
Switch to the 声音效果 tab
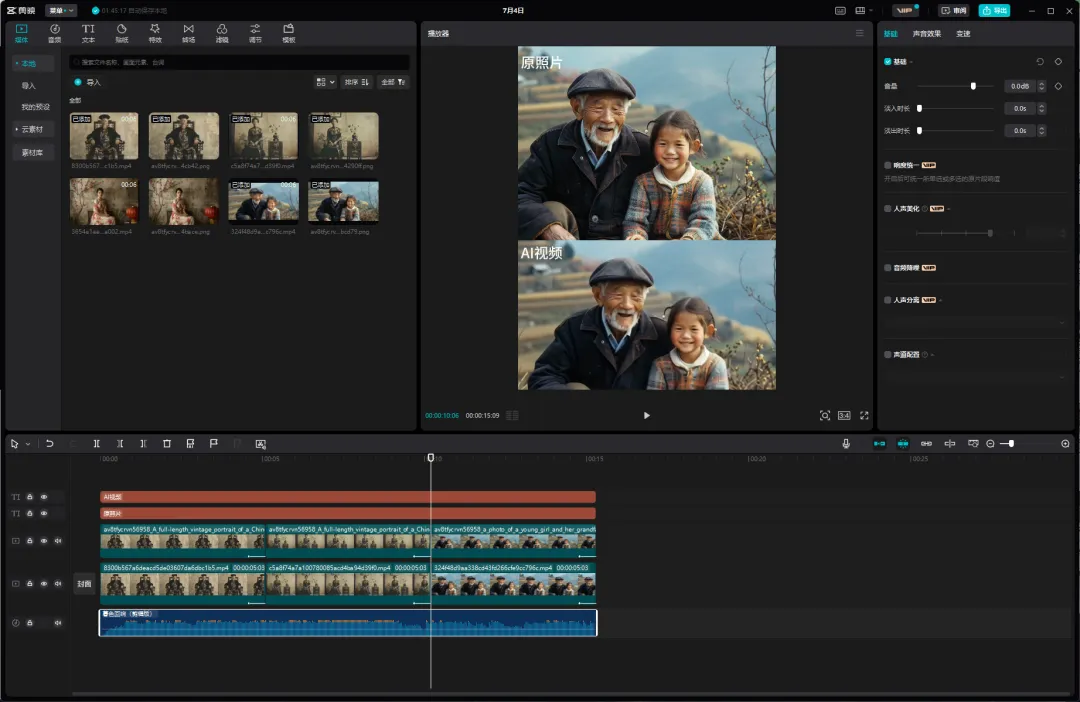click(926, 34)
